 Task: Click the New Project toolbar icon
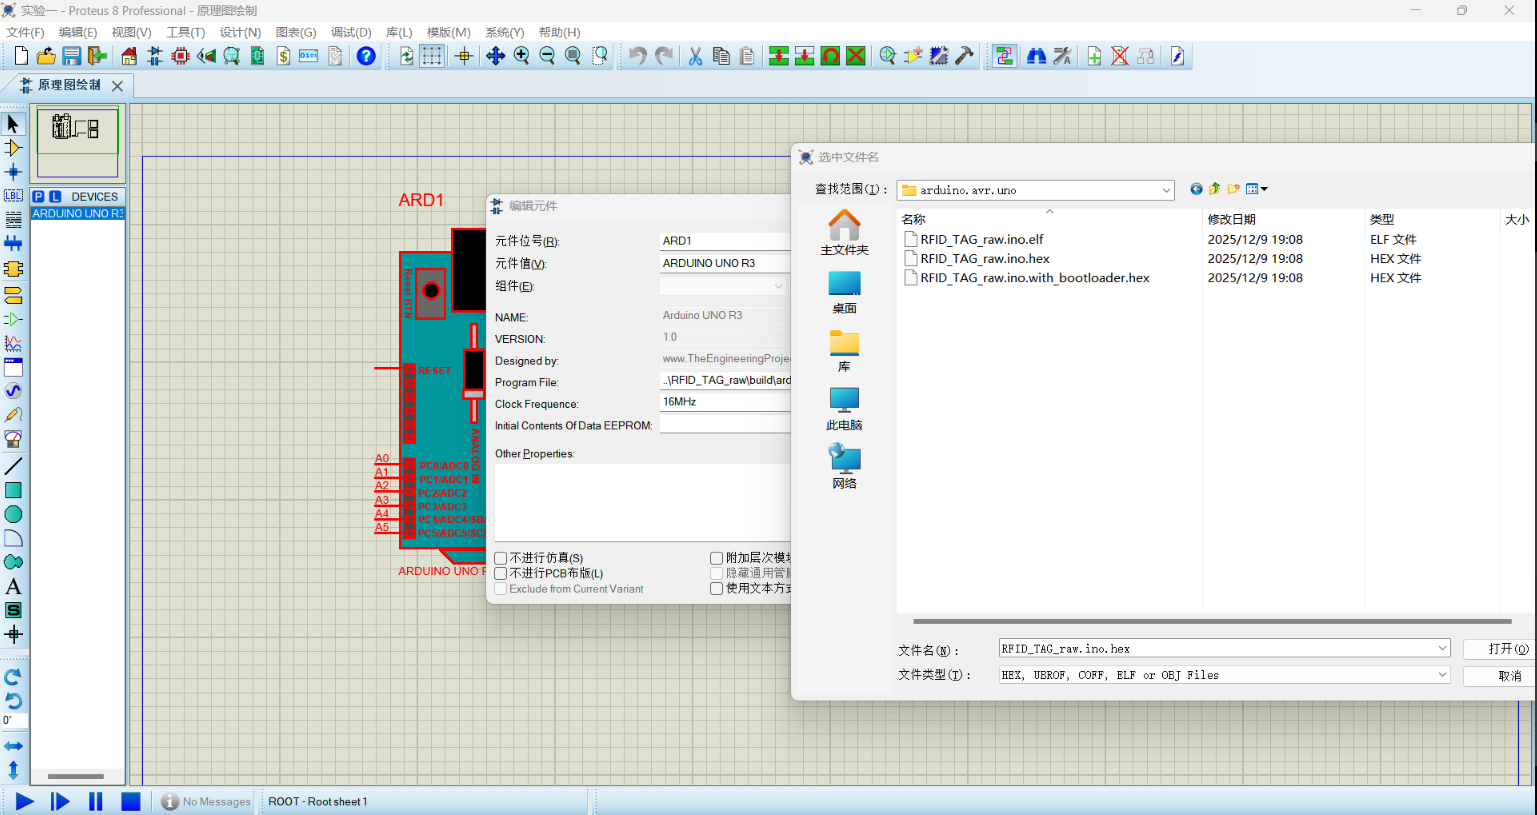21,56
